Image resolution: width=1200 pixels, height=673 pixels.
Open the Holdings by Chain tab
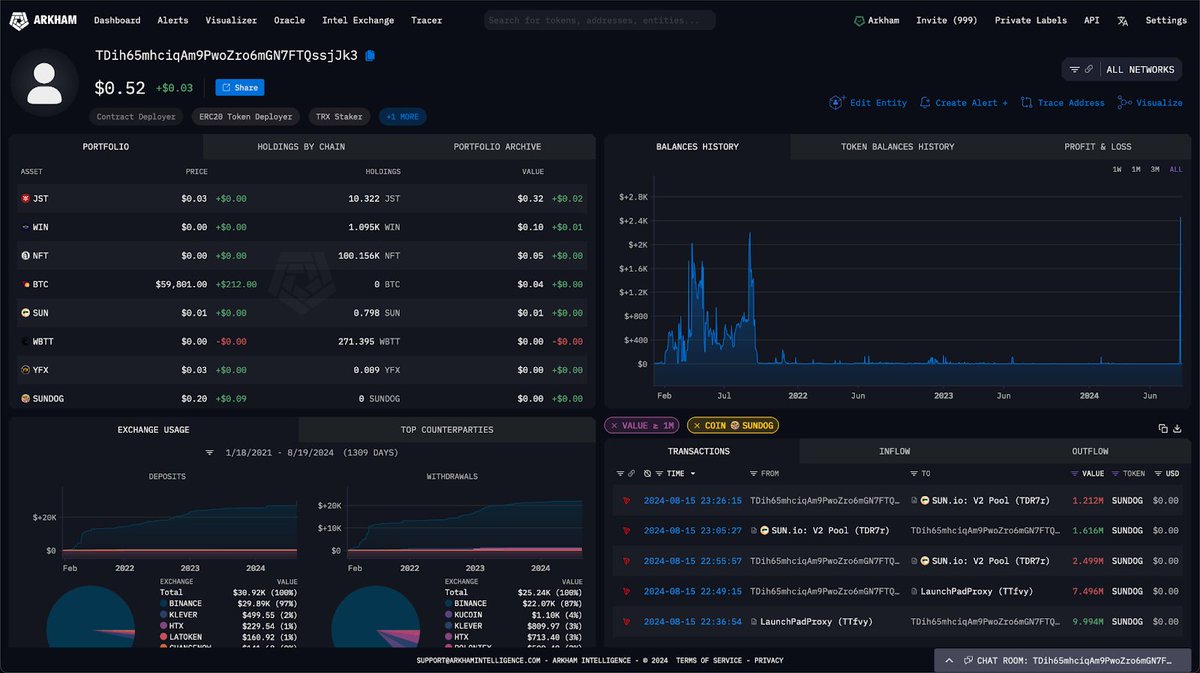pos(301,146)
